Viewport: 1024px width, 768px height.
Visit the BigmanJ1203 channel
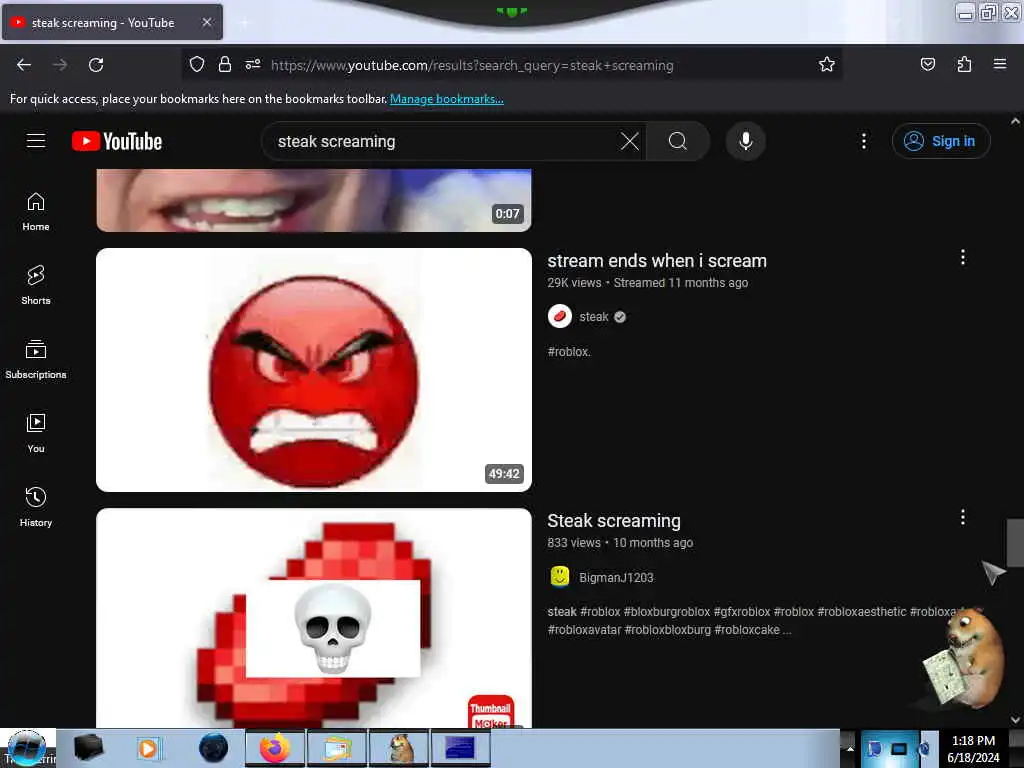click(616, 577)
